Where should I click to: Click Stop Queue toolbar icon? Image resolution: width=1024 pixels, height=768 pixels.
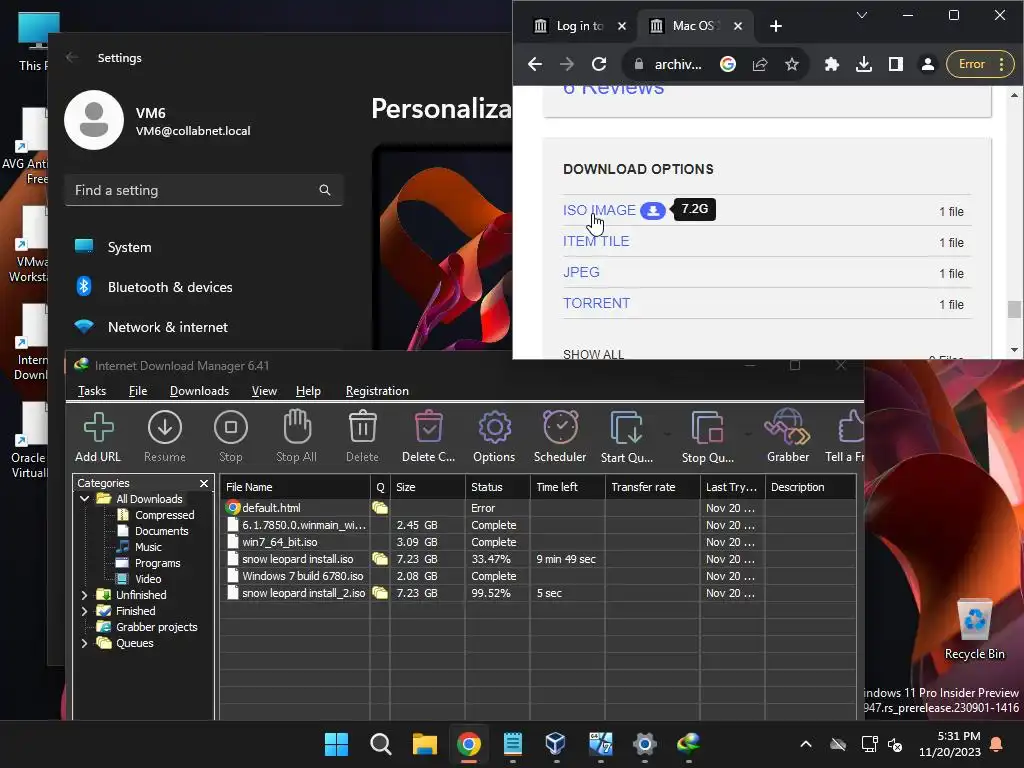[x=707, y=436]
